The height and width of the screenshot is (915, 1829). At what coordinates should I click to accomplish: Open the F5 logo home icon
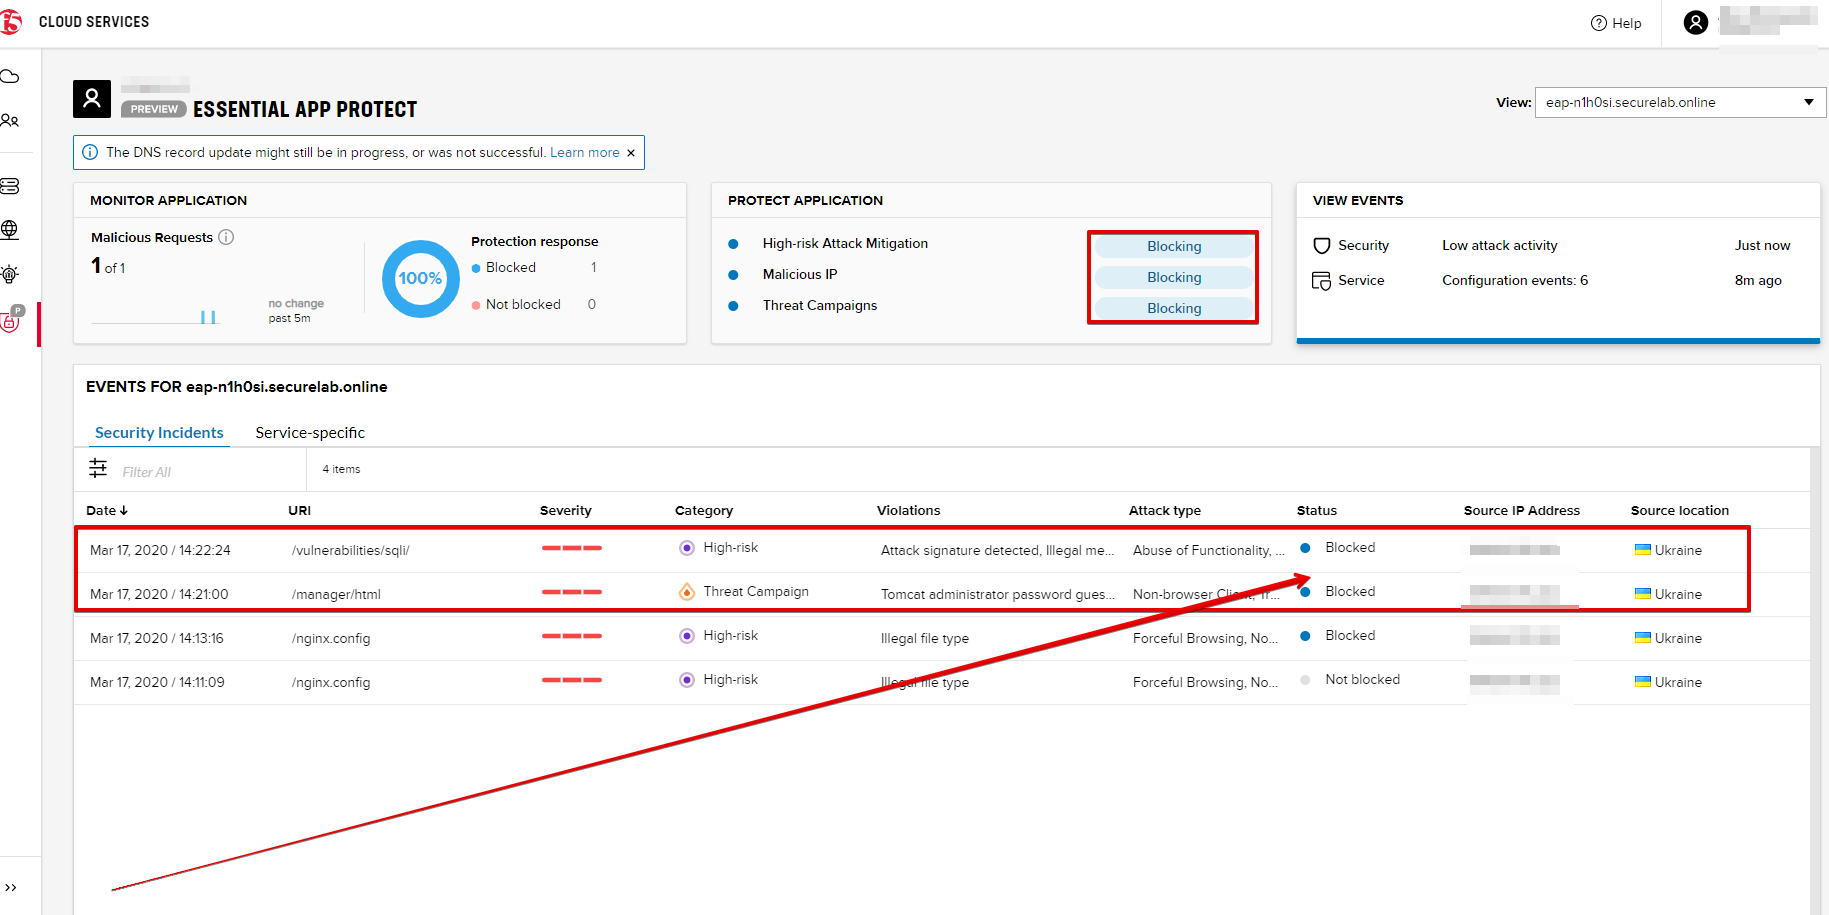click(10, 22)
